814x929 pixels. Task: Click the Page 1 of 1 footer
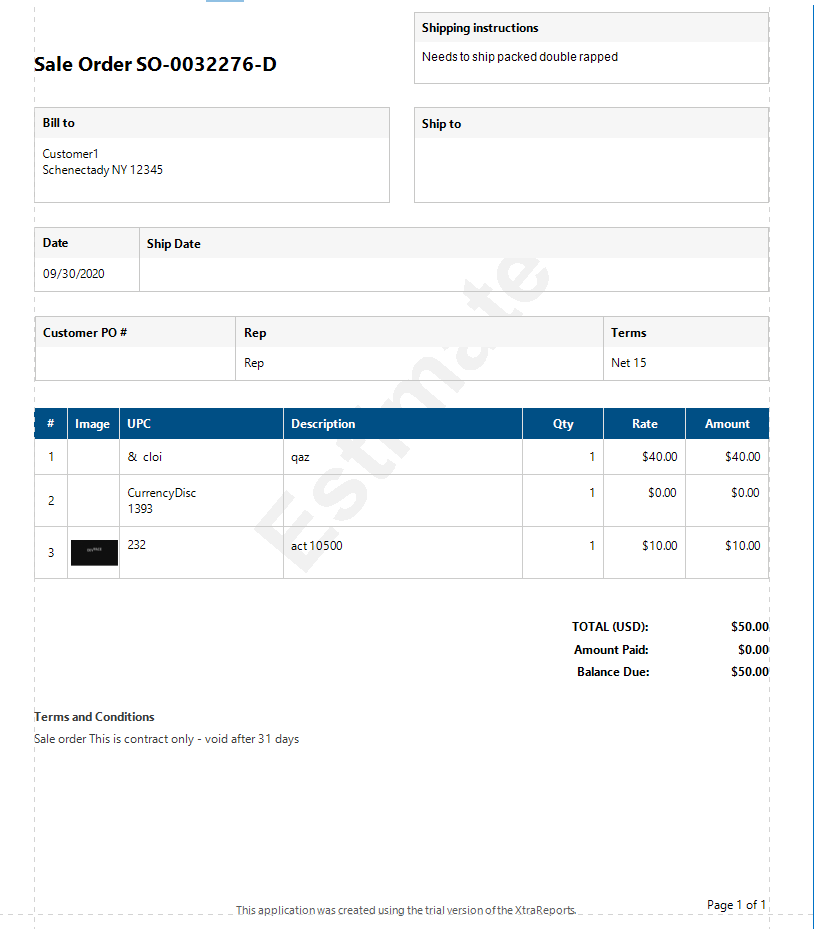736,905
